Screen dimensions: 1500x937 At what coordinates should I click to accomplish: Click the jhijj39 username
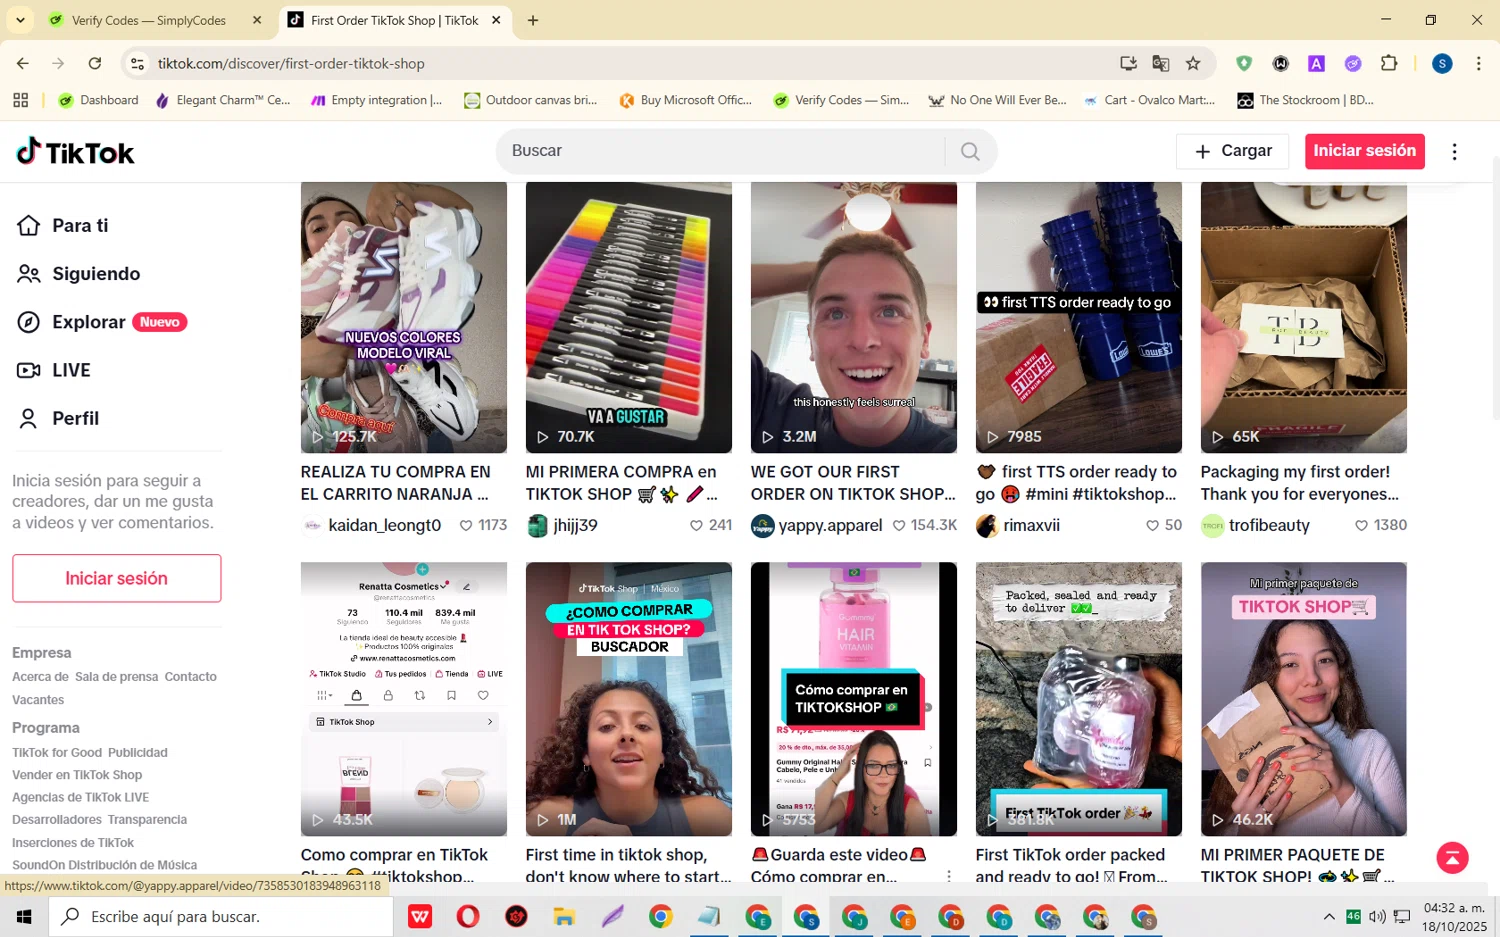[575, 525]
